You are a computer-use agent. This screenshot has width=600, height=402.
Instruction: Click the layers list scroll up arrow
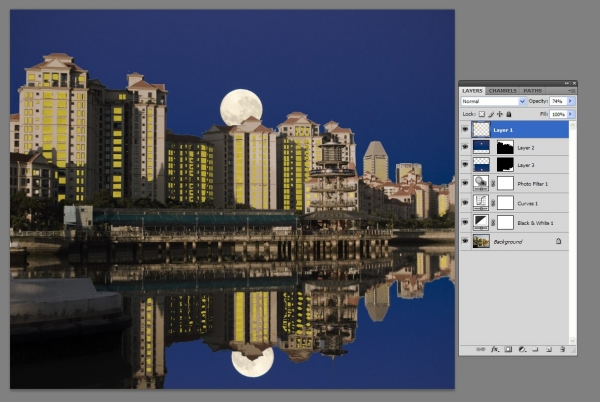click(x=572, y=125)
